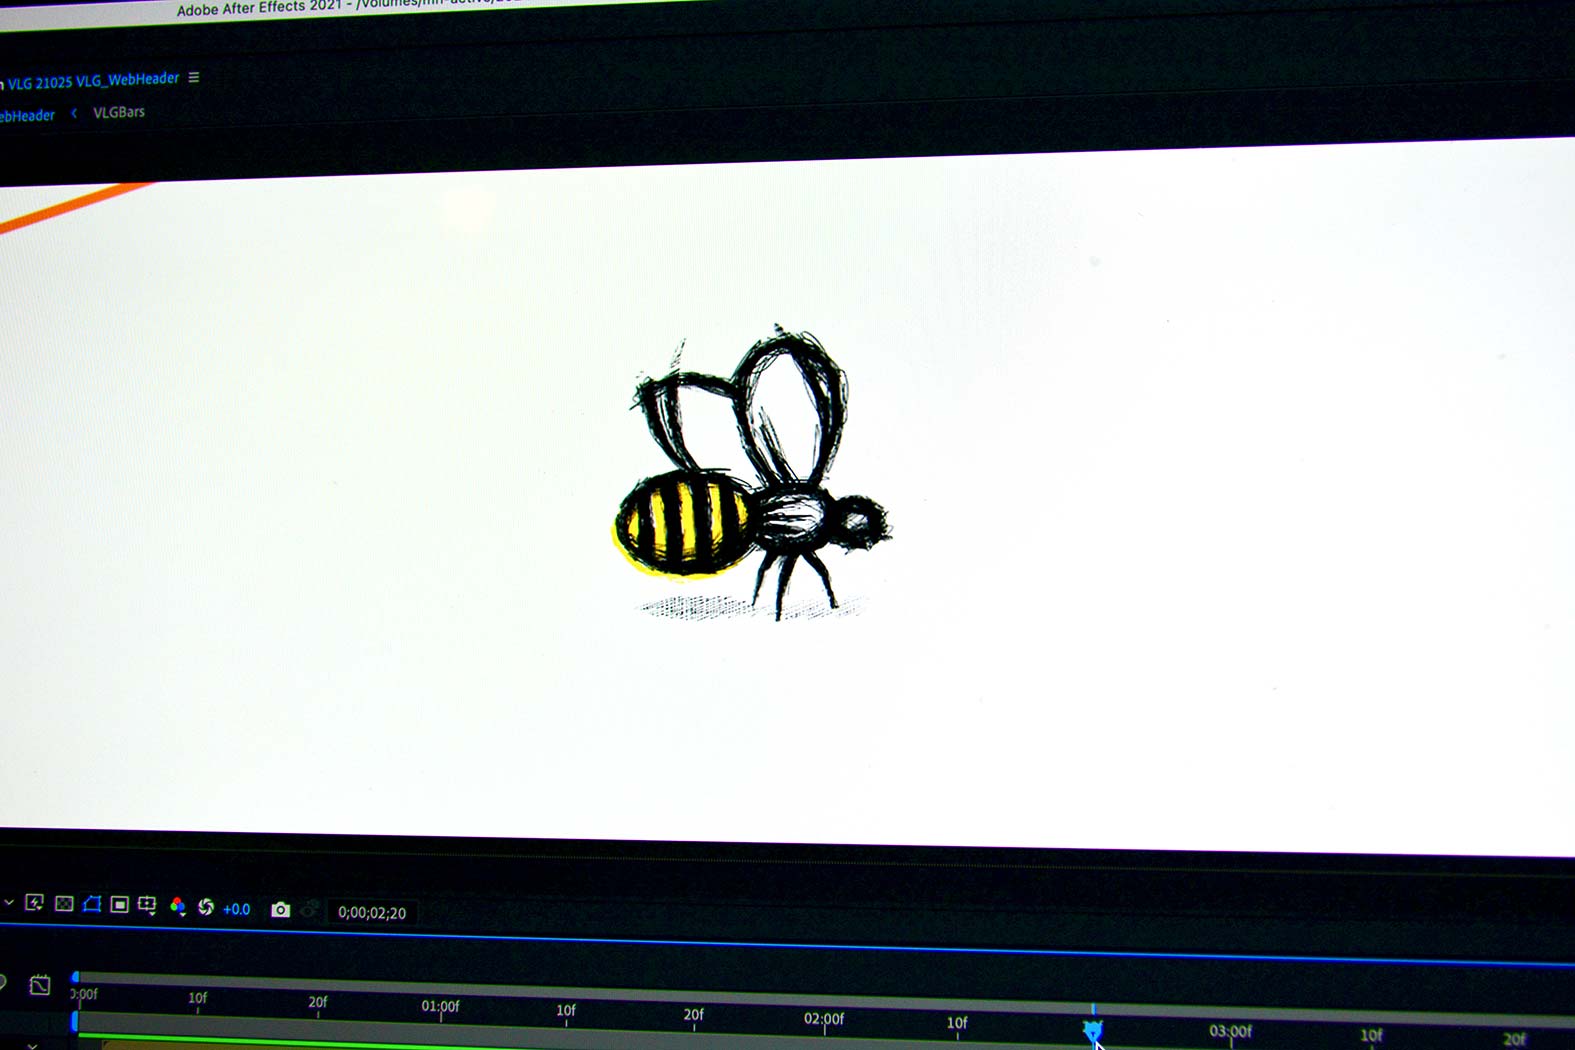Image resolution: width=1575 pixels, height=1050 pixels.
Task: Select the VLG_WebHeader composition tab
Action: tap(93, 81)
